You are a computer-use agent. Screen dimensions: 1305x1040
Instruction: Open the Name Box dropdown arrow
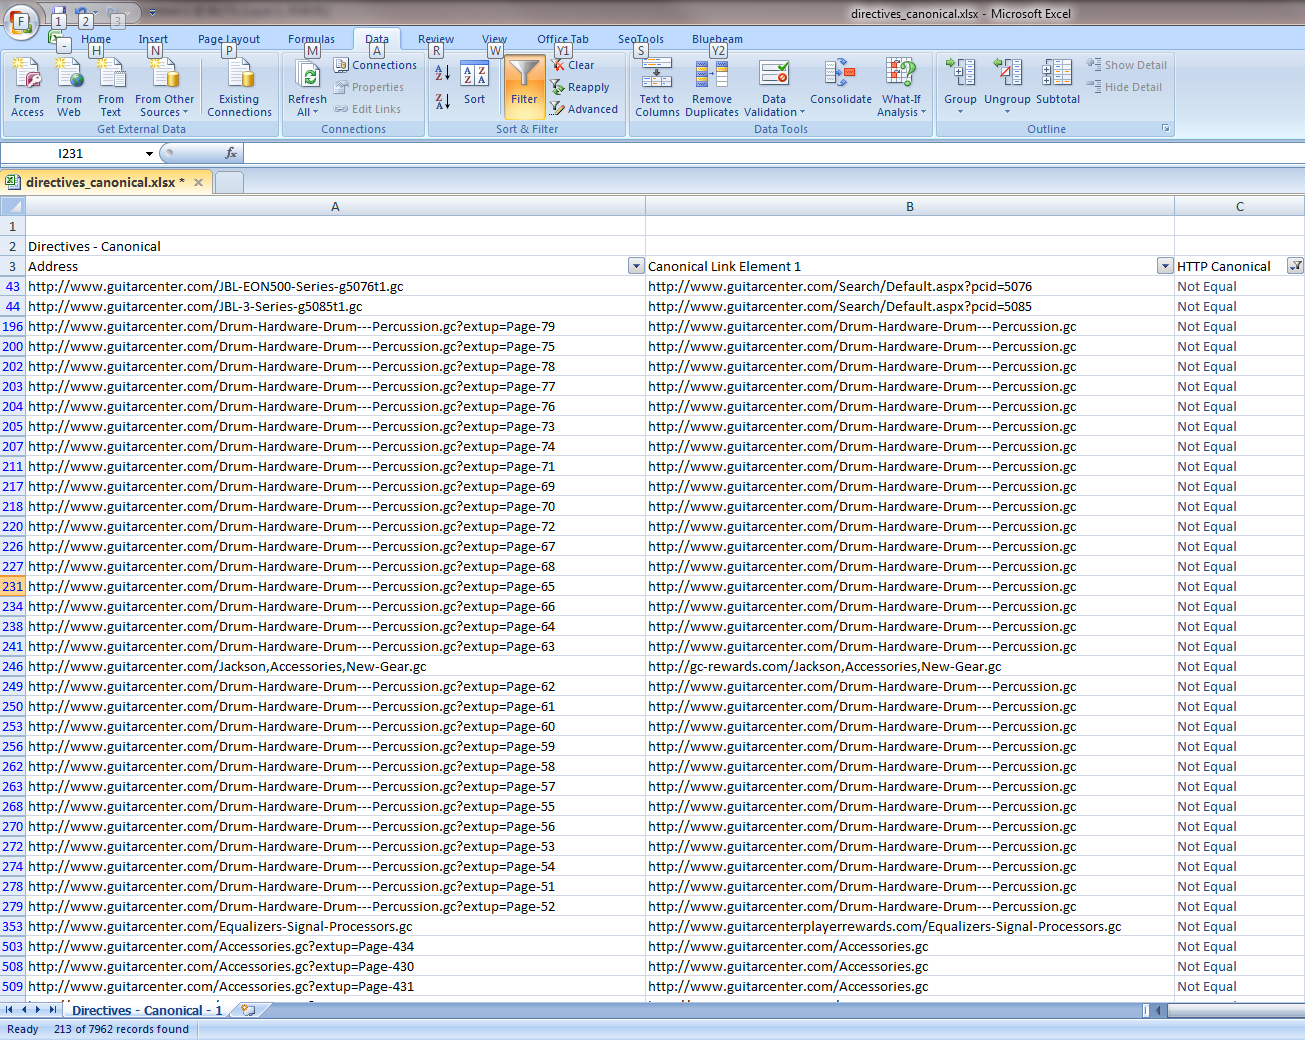tap(149, 153)
